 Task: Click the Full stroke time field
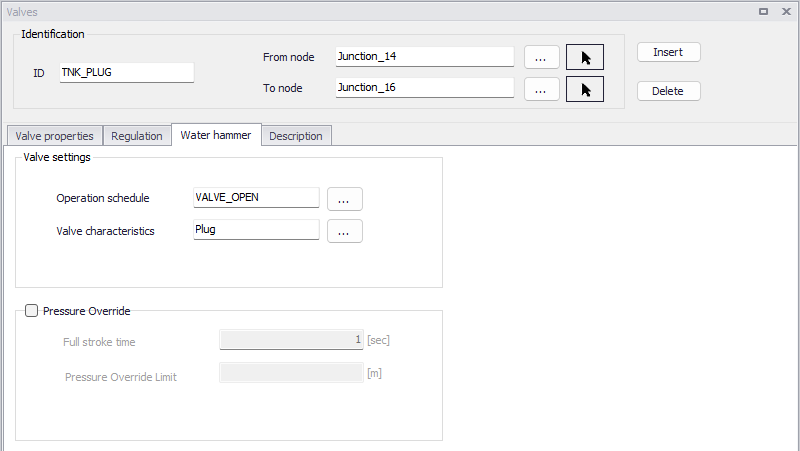[x=291, y=340]
